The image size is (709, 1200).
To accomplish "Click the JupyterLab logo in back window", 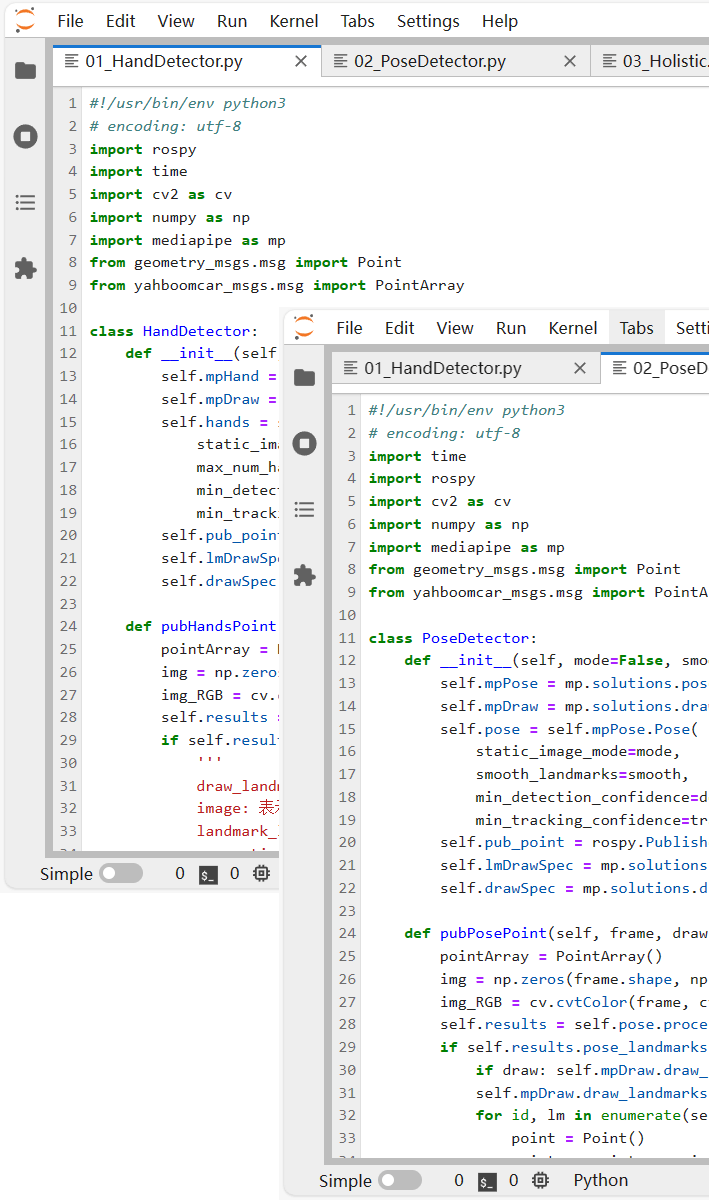I will [x=25, y=20].
